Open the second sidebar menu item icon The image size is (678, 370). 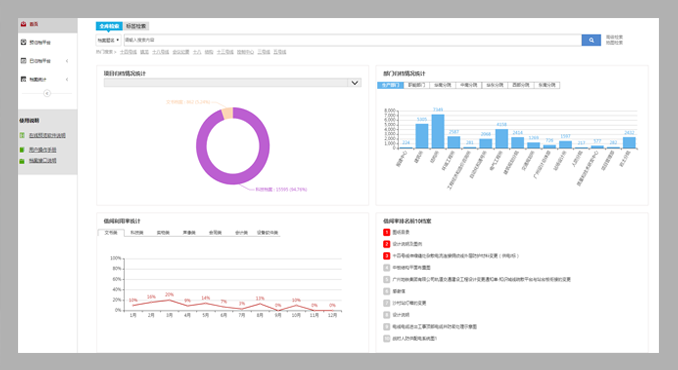click(23, 42)
